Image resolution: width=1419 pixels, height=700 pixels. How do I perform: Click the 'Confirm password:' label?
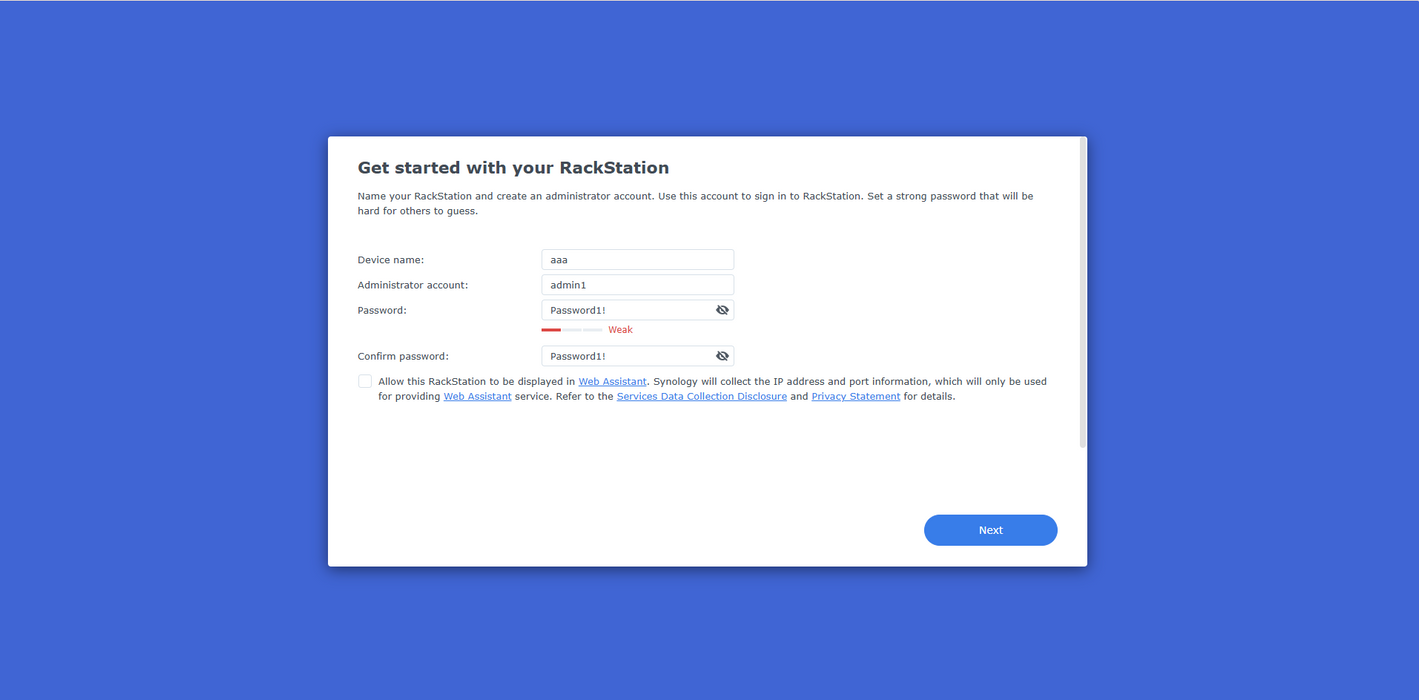click(x=403, y=356)
